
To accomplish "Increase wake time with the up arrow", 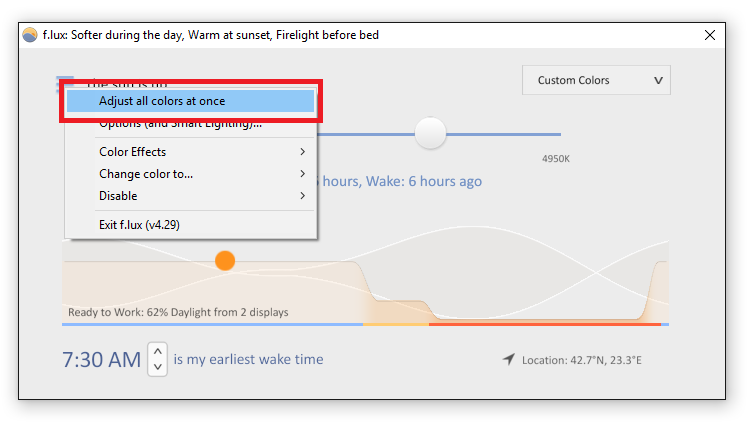I will [158, 351].
